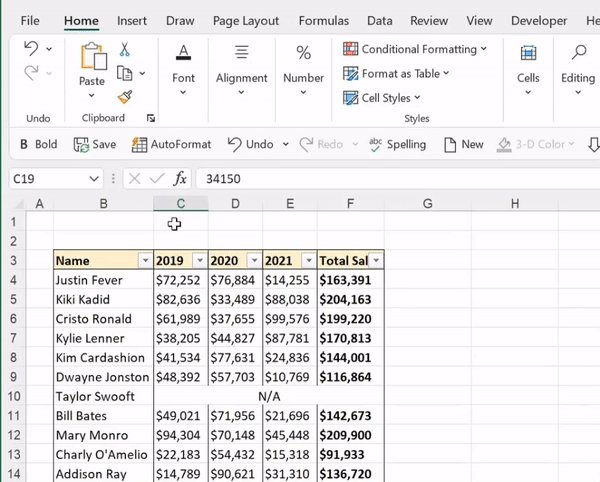Image resolution: width=600 pixels, height=482 pixels.
Task: Select row 10 header
Action: [x=13, y=396]
